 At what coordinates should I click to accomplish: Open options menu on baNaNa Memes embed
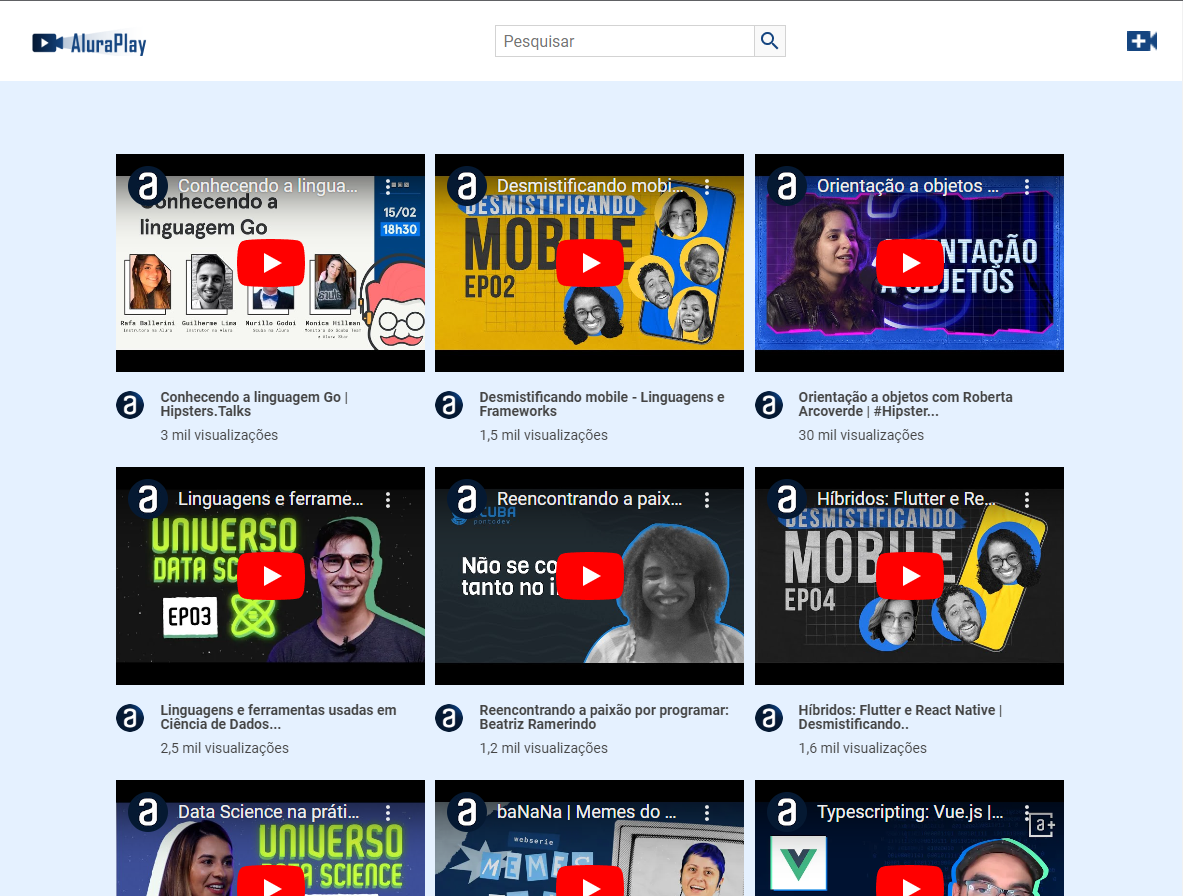(707, 812)
